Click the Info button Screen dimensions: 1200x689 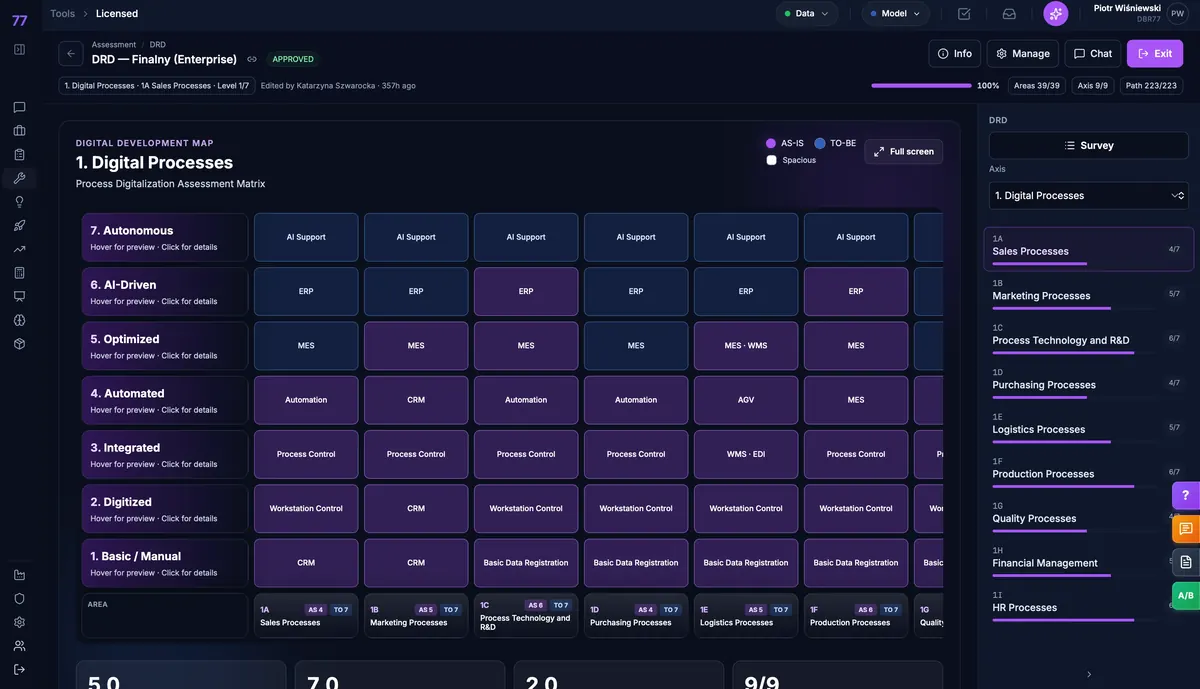coord(954,54)
